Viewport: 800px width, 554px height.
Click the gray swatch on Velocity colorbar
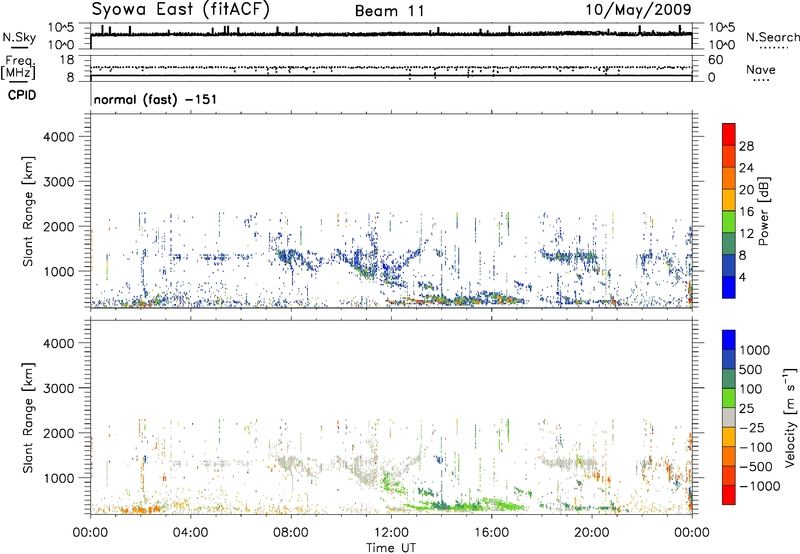click(729, 417)
